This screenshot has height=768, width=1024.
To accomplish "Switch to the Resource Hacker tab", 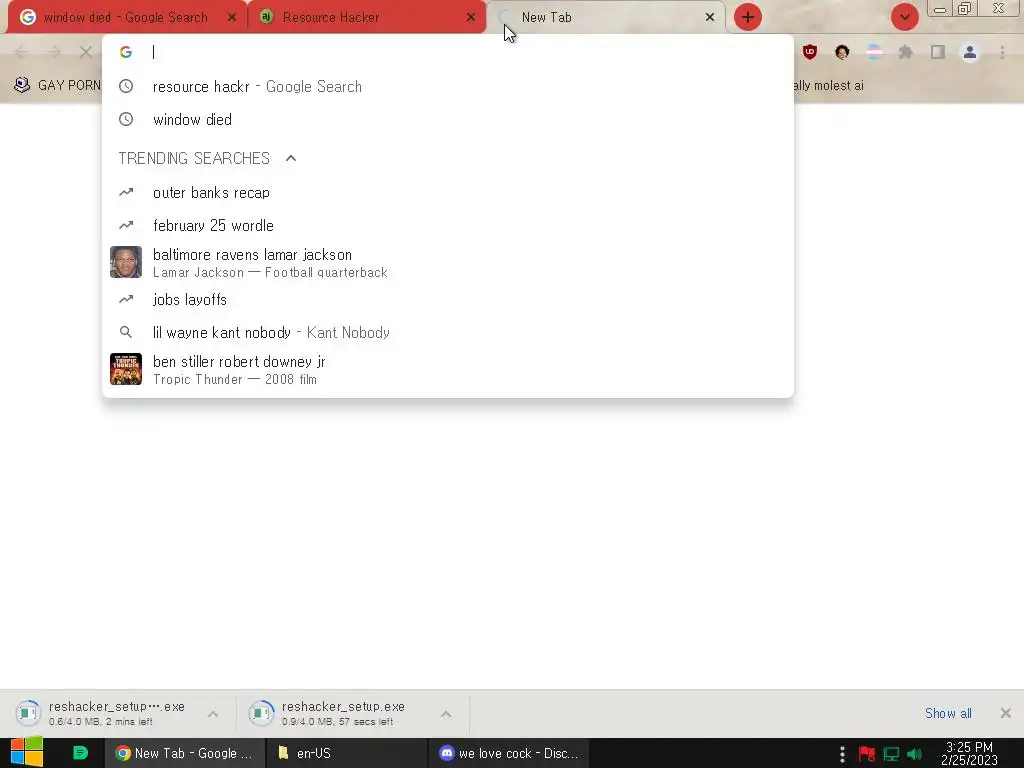I will [x=366, y=18].
